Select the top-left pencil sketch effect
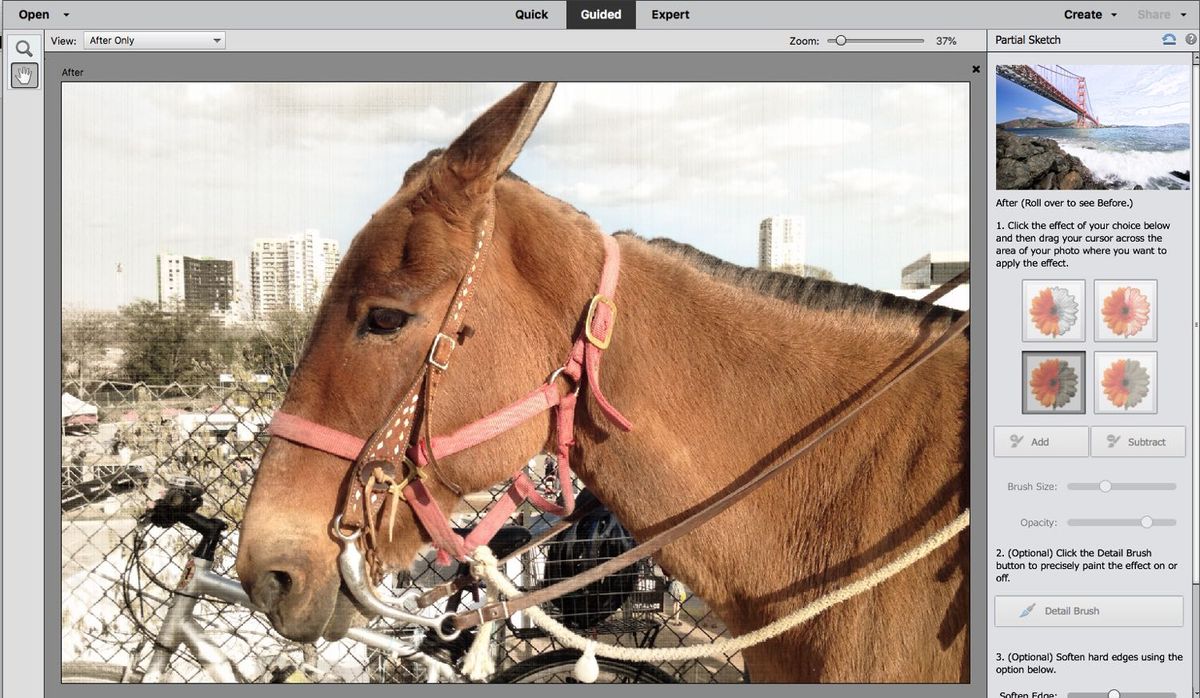1200x698 pixels. tap(1053, 310)
